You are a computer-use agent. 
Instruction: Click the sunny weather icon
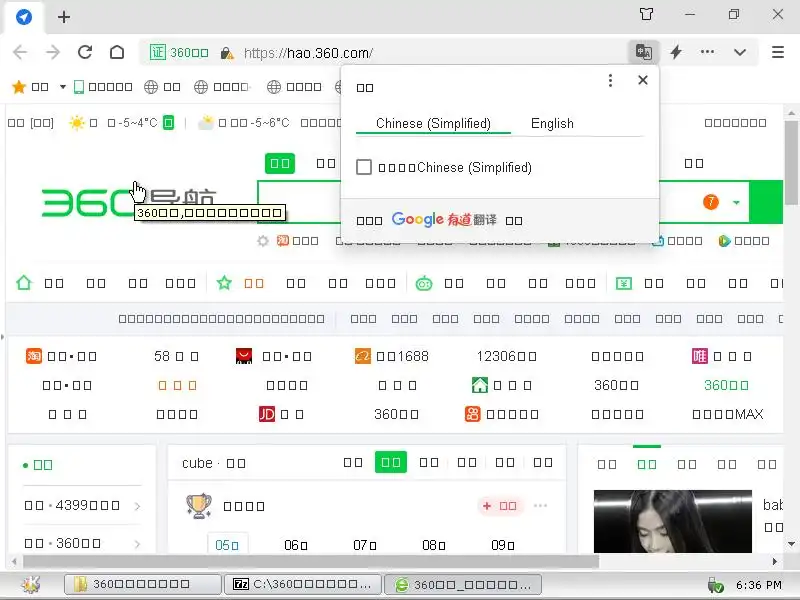pyautogui.click(x=77, y=123)
